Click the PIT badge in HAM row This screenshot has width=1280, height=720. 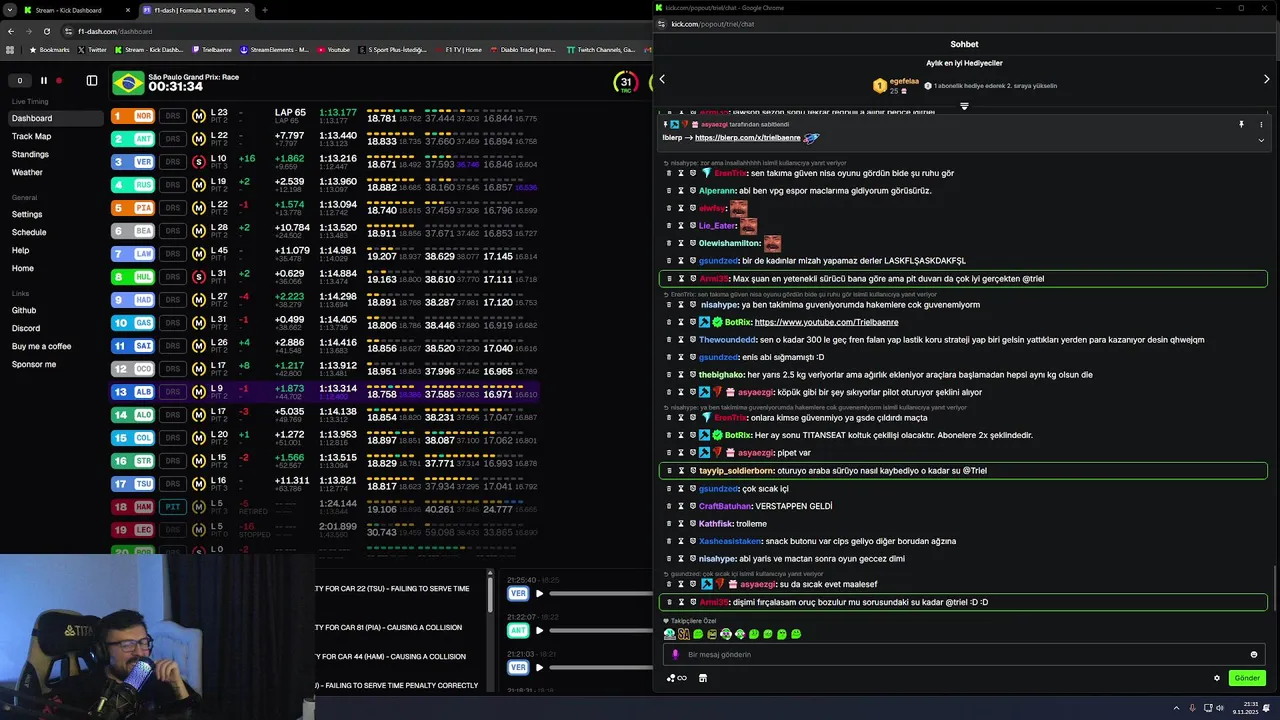pyautogui.click(x=173, y=507)
